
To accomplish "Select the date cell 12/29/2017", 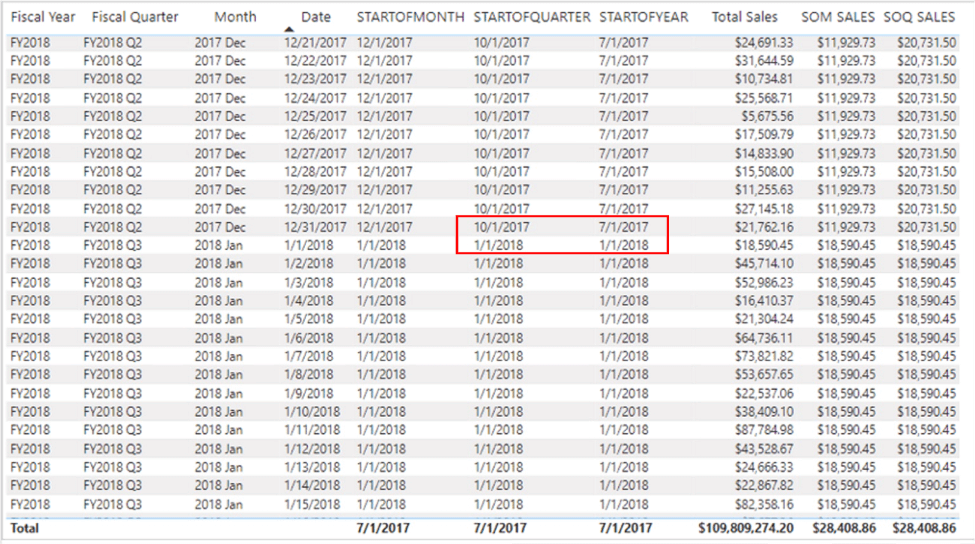I will [315, 190].
